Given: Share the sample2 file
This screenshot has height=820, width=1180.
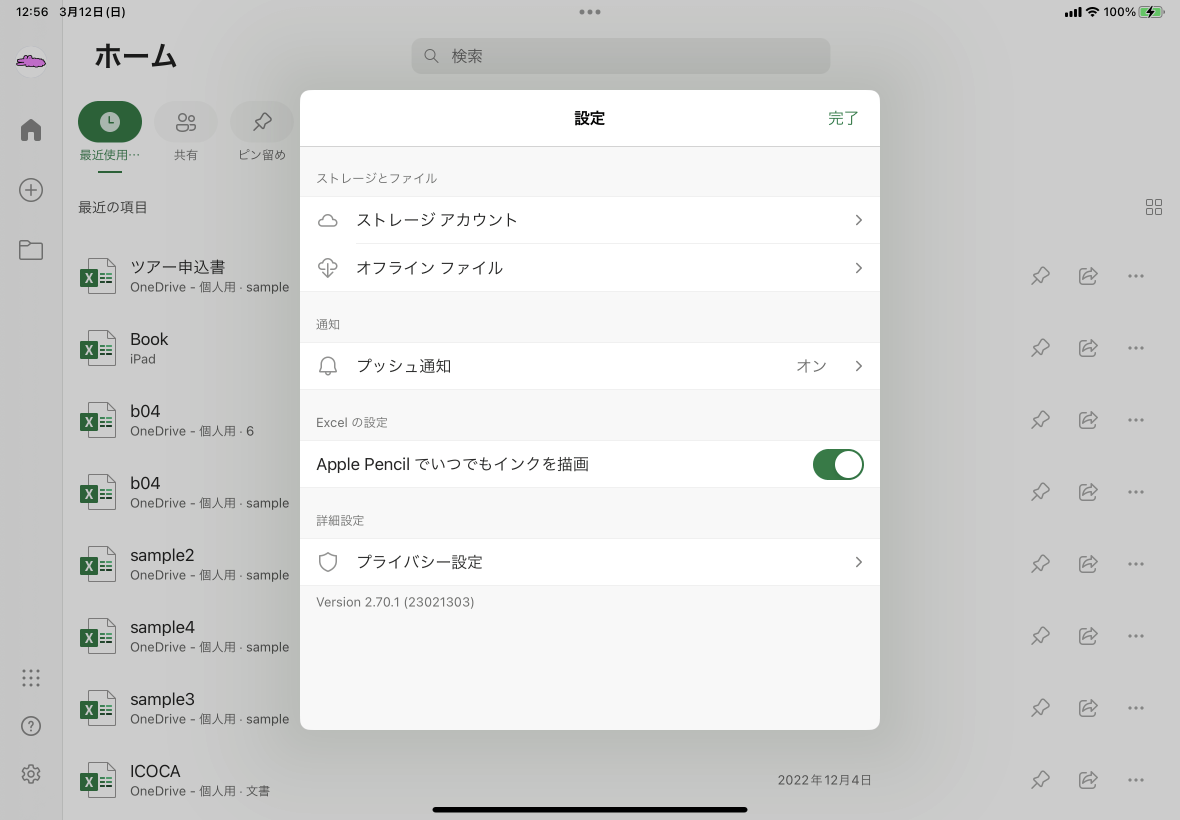Looking at the screenshot, I should coord(1088,564).
